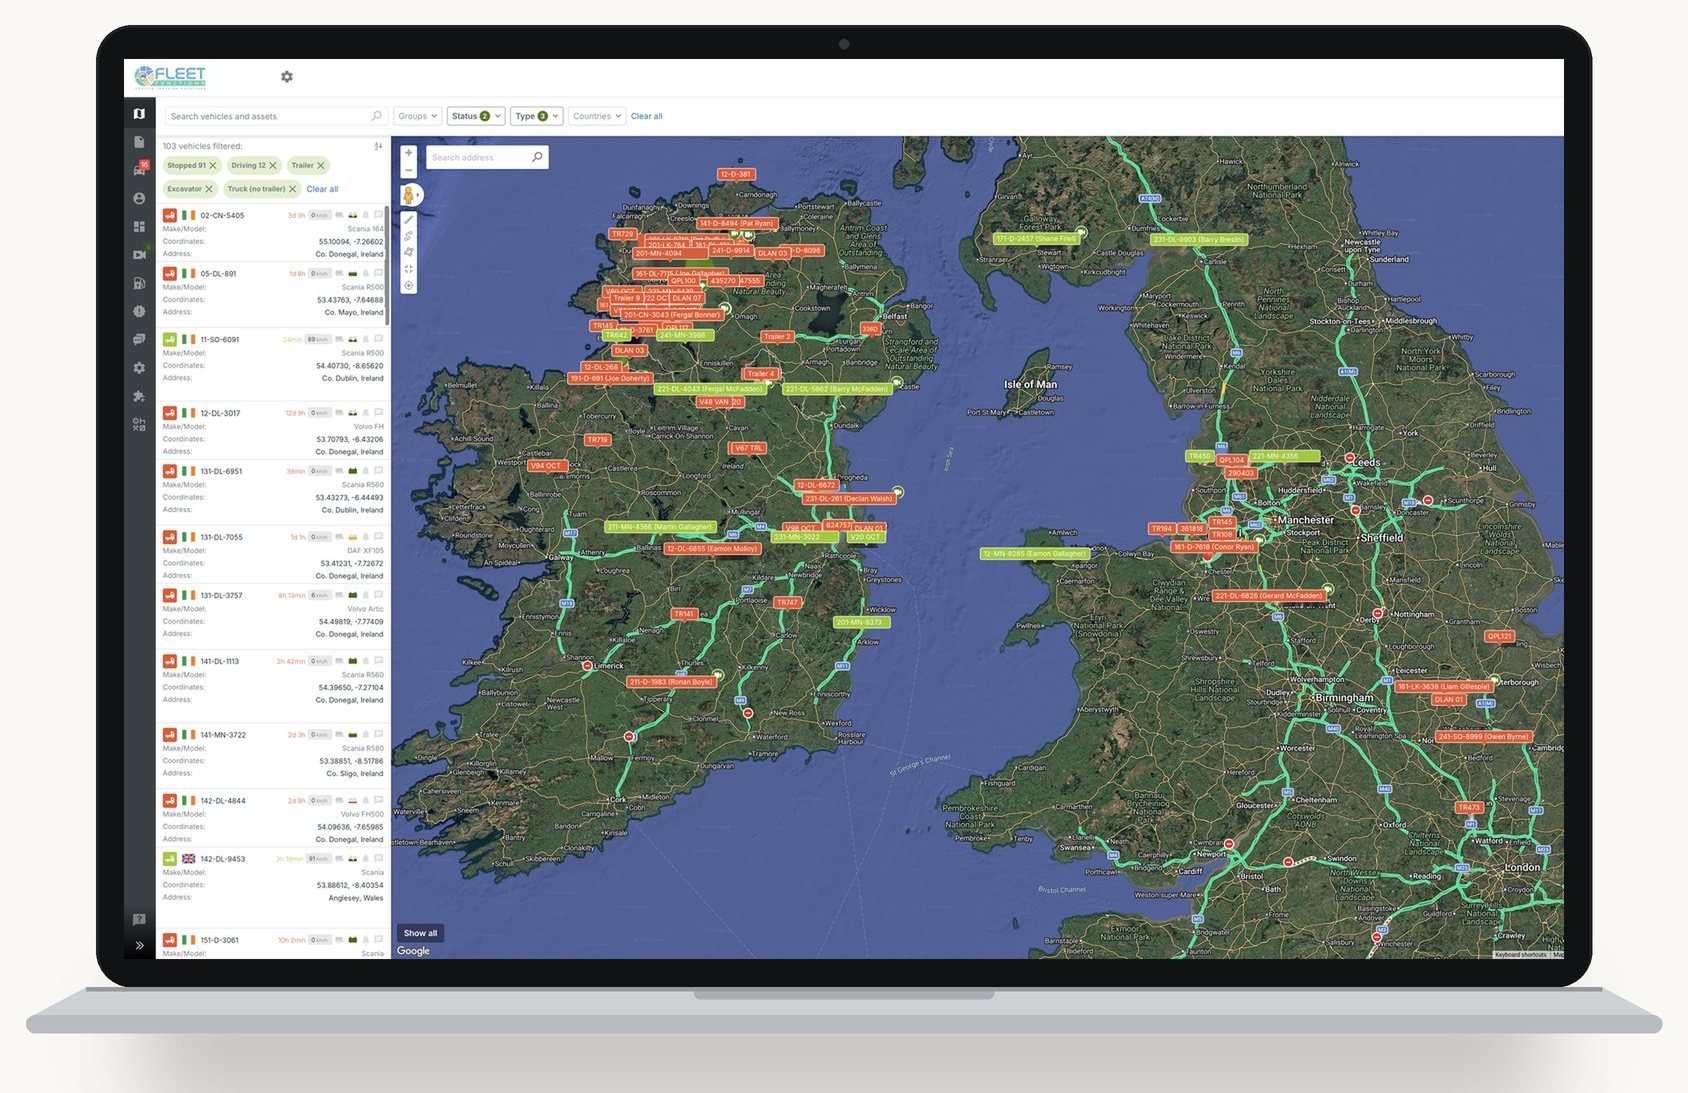Open the fuel pump icon in the sidebar
This screenshot has height=1093, width=1688.
click(139, 283)
